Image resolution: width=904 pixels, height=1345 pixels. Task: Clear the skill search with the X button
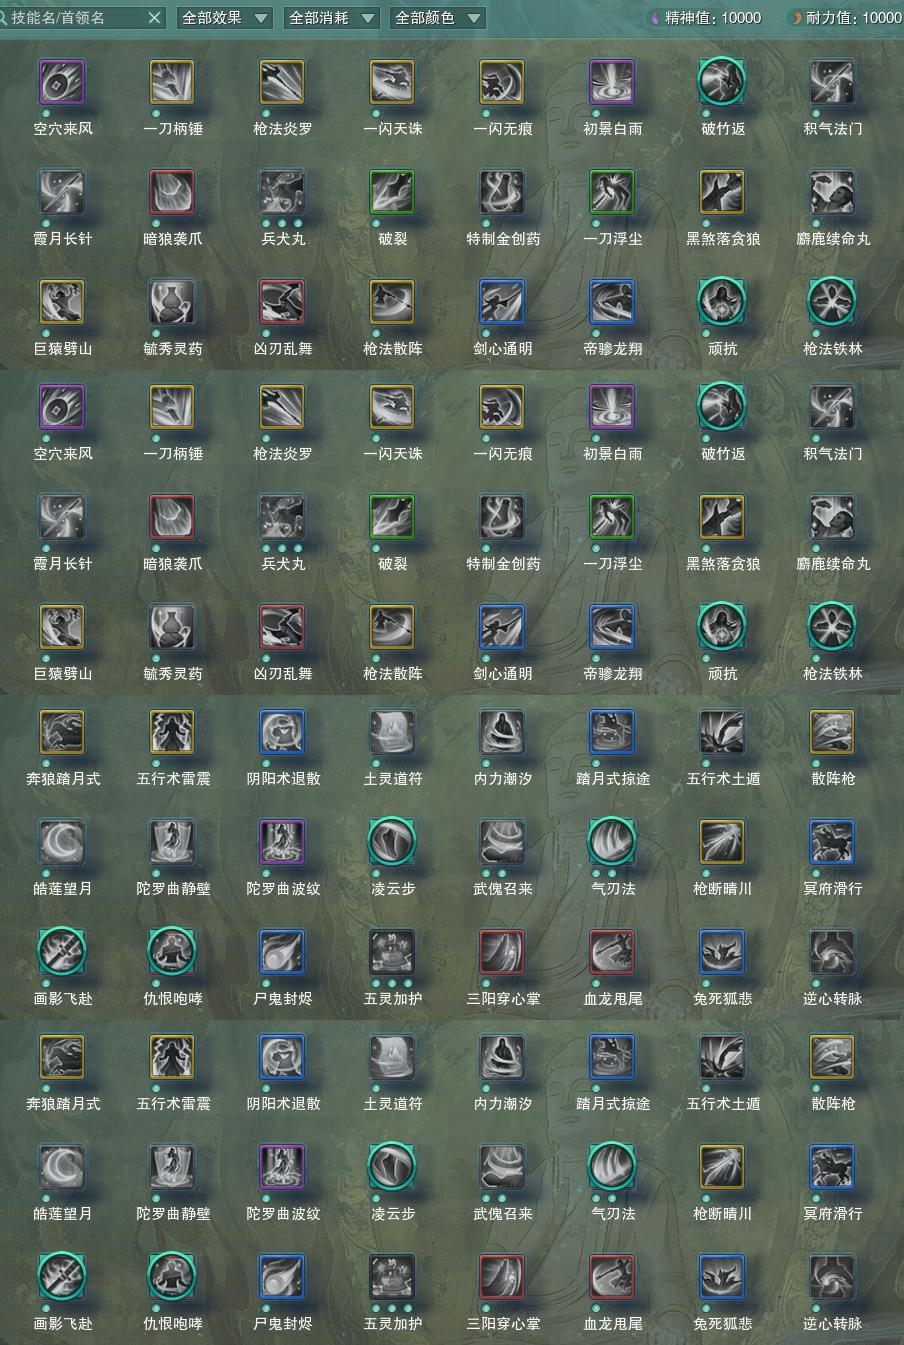154,17
